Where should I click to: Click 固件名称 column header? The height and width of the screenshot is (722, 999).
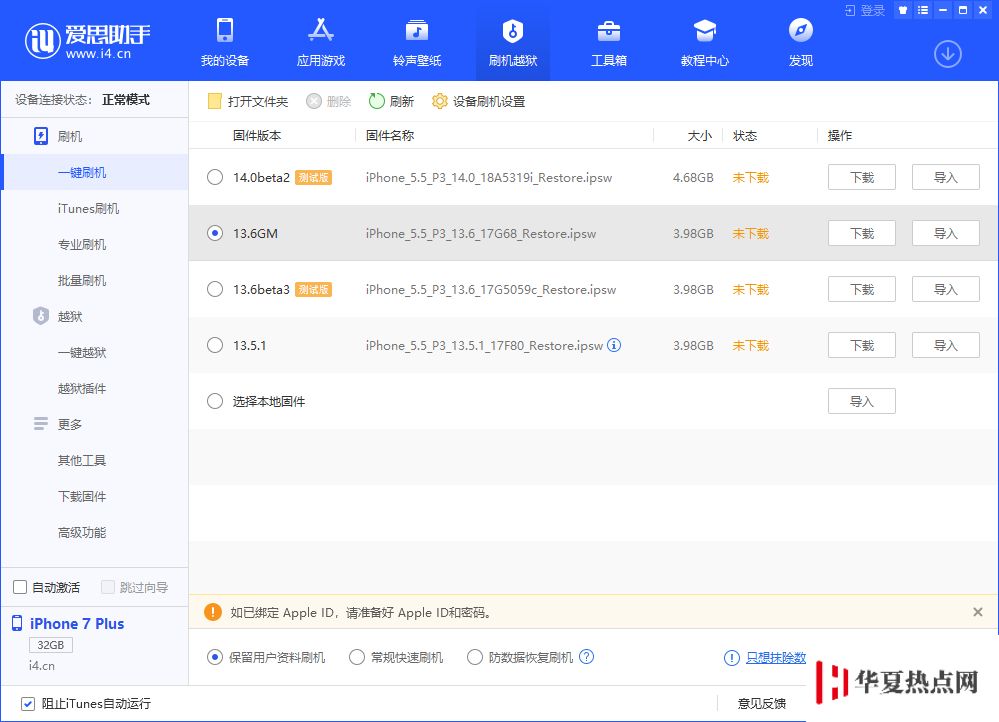(390, 135)
